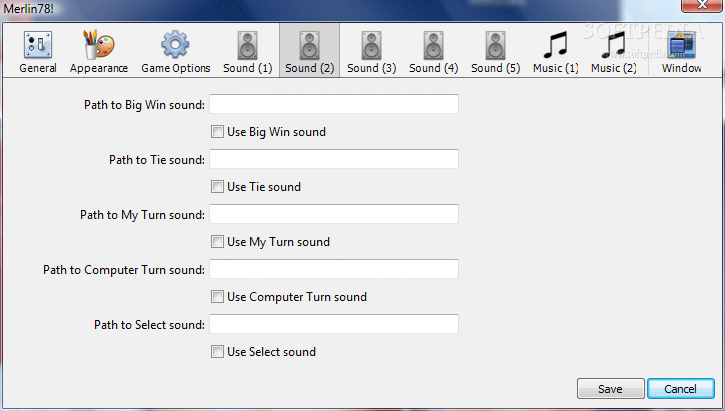Select the Game Options gear icon
The width and height of the screenshot is (725, 411).
pyautogui.click(x=175, y=45)
